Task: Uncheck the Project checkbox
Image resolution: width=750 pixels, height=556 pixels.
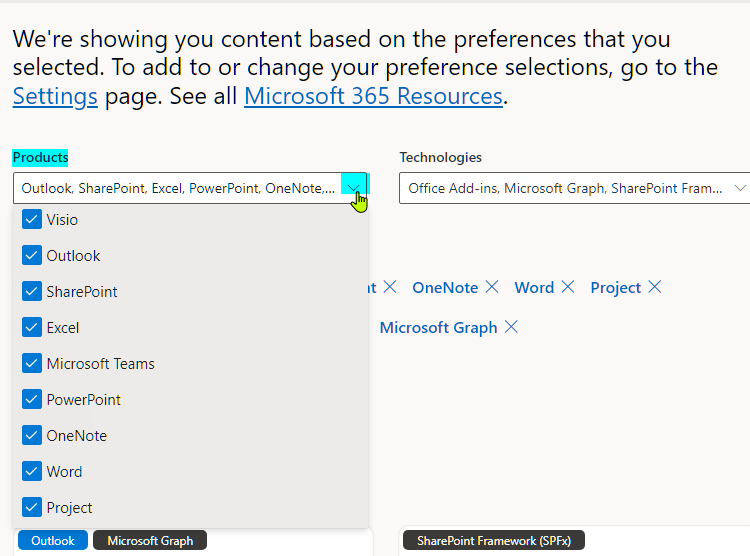Action: [32, 507]
